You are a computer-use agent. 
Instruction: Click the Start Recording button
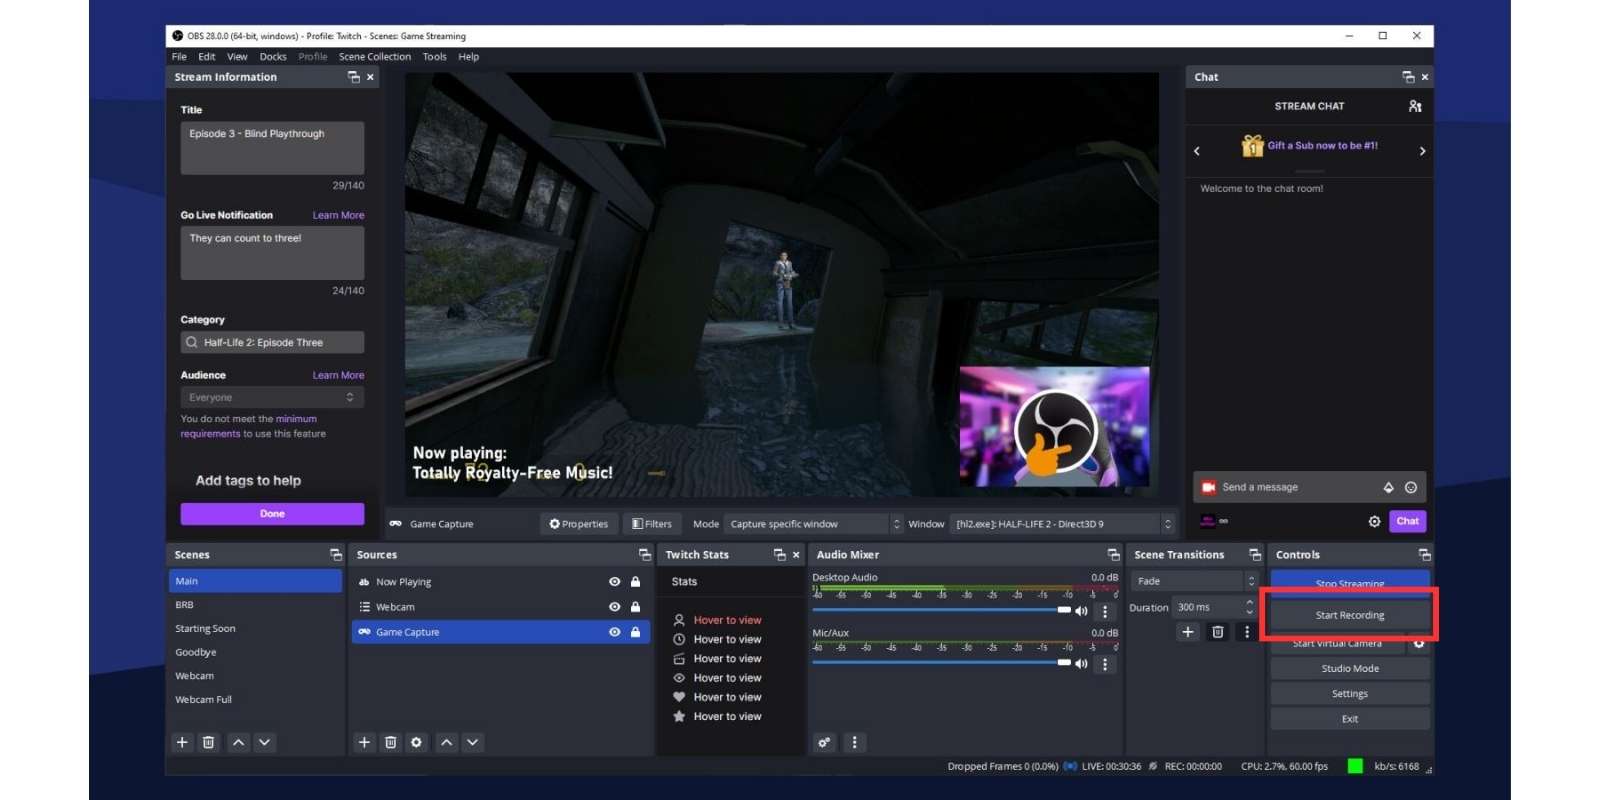1349,615
